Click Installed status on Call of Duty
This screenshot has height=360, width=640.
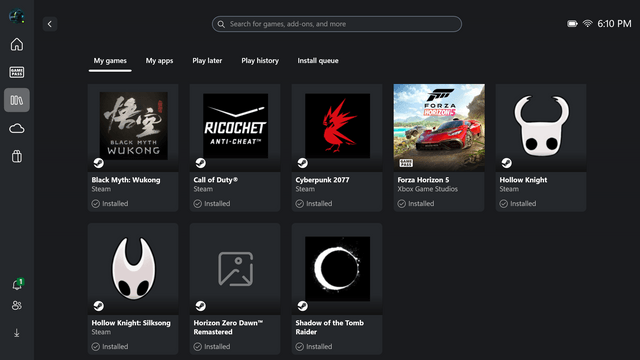[x=212, y=204]
